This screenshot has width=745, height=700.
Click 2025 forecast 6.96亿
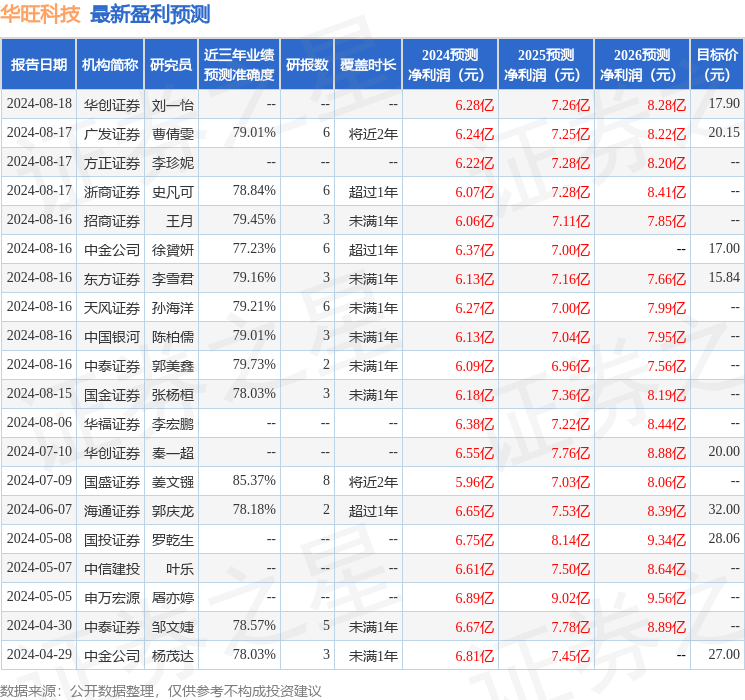pos(570,366)
